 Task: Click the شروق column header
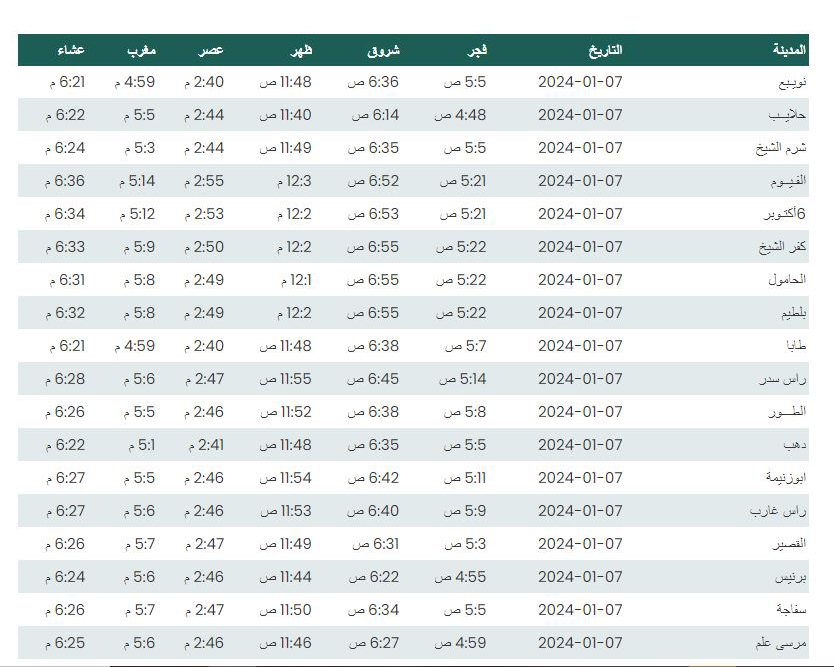pos(383,51)
